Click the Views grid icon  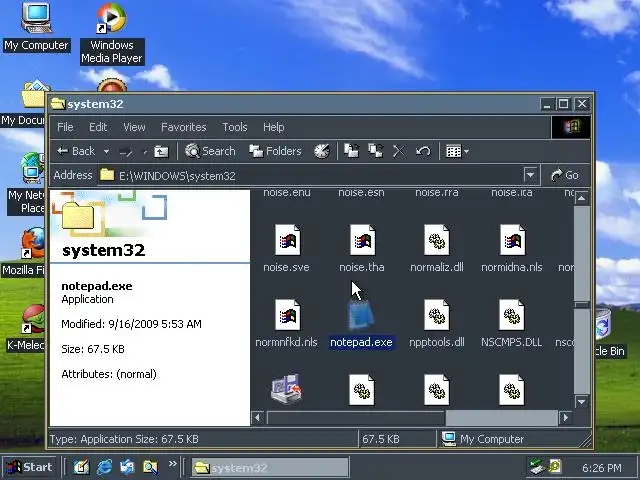tap(453, 151)
